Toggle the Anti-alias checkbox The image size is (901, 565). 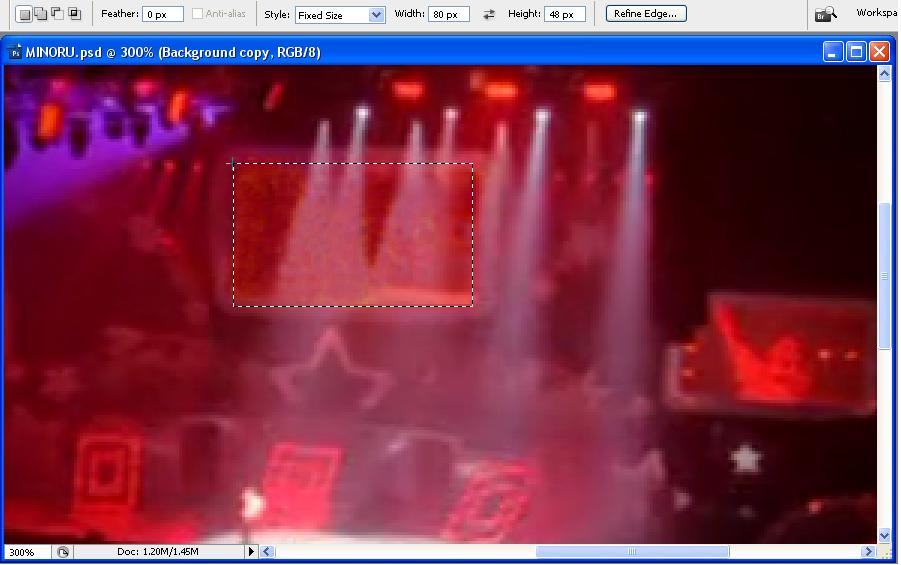click(197, 14)
